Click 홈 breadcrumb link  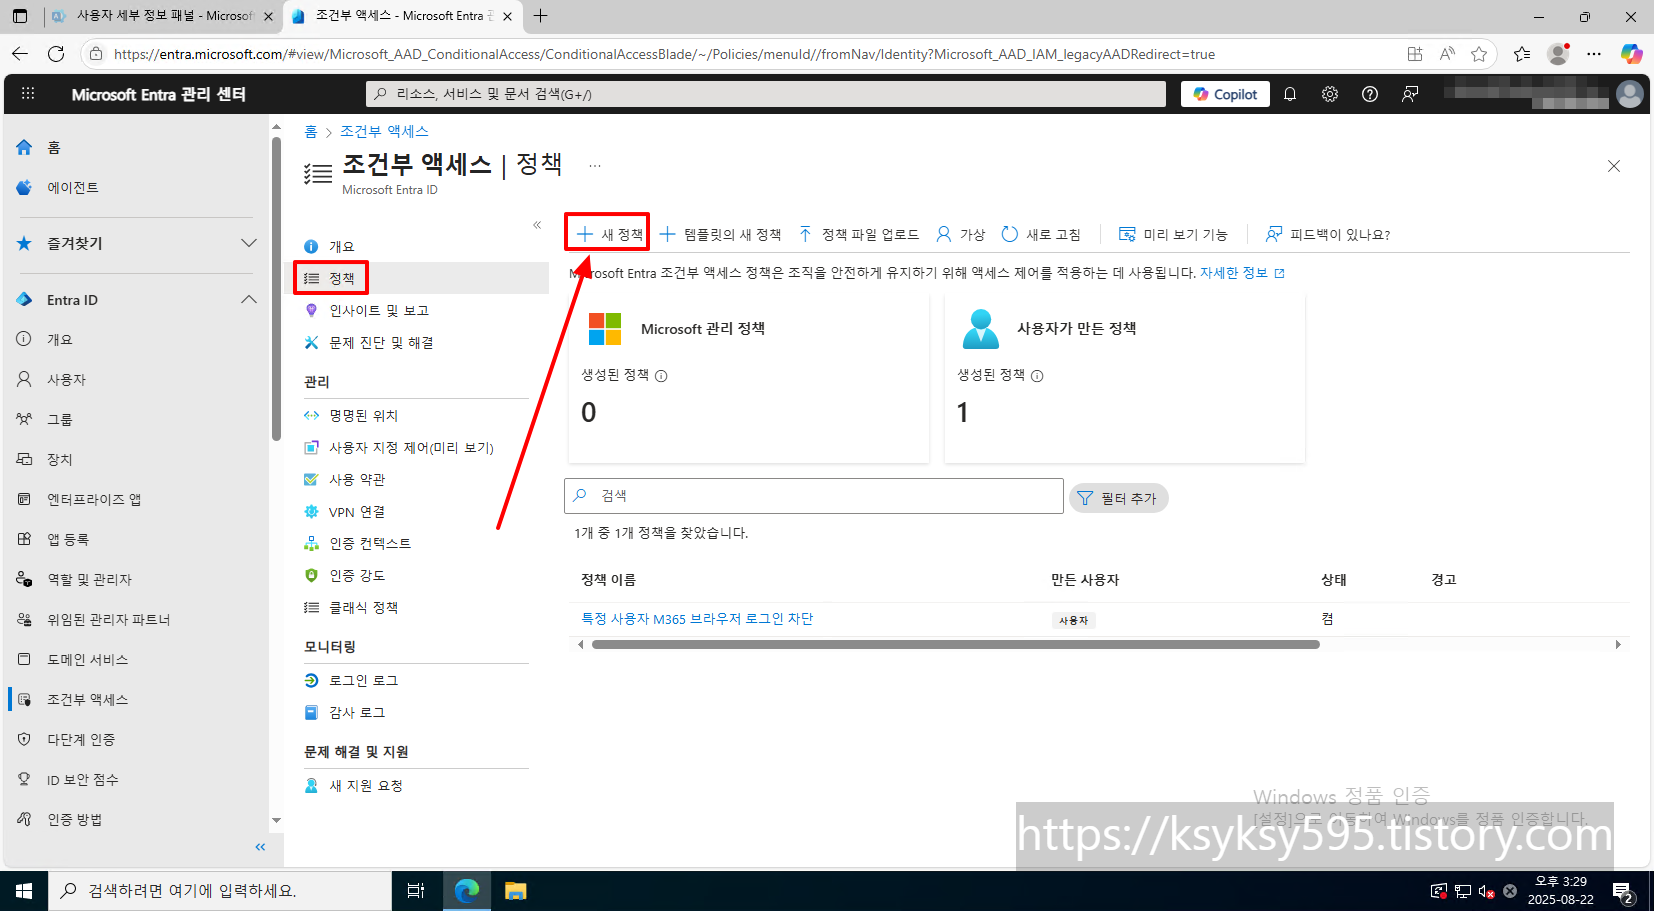(311, 132)
